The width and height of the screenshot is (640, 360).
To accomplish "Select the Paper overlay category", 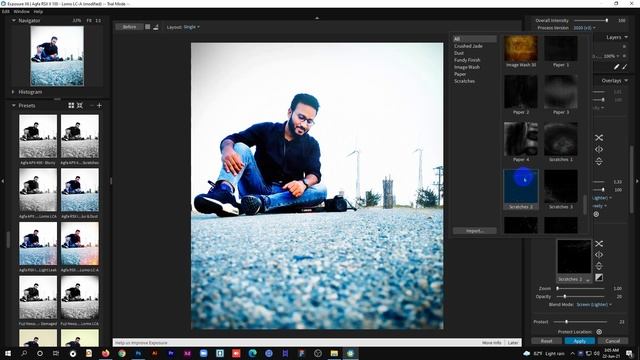I will [460, 74].
